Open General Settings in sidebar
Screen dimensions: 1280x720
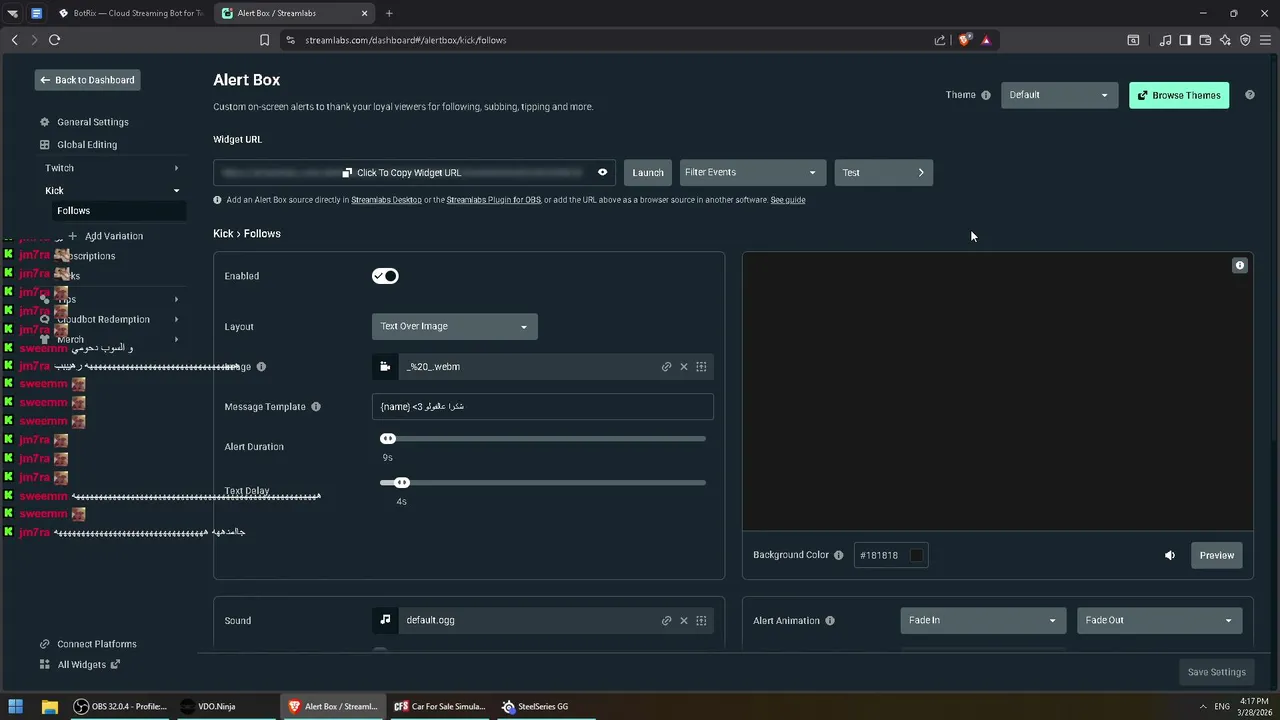click(x=93, y=122)
